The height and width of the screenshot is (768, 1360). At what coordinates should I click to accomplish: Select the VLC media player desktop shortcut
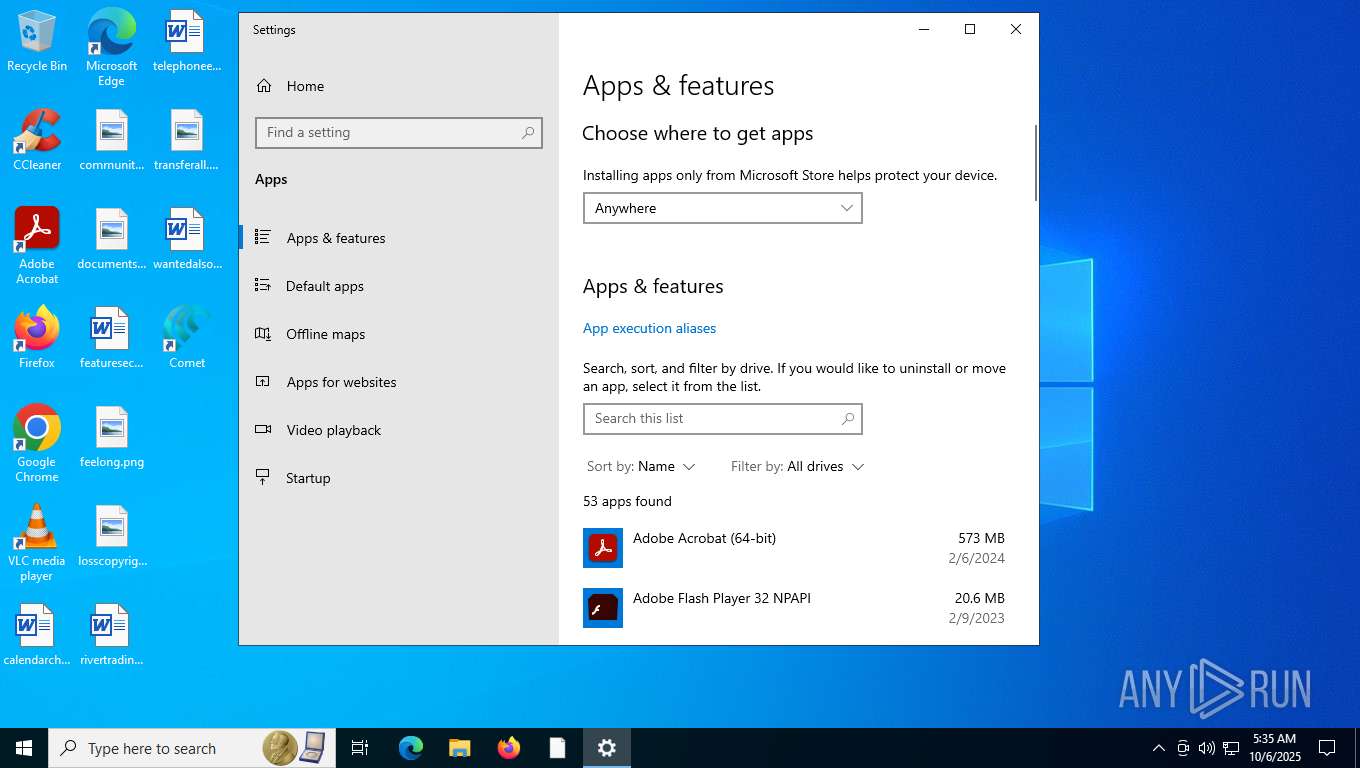pos(37,543)
